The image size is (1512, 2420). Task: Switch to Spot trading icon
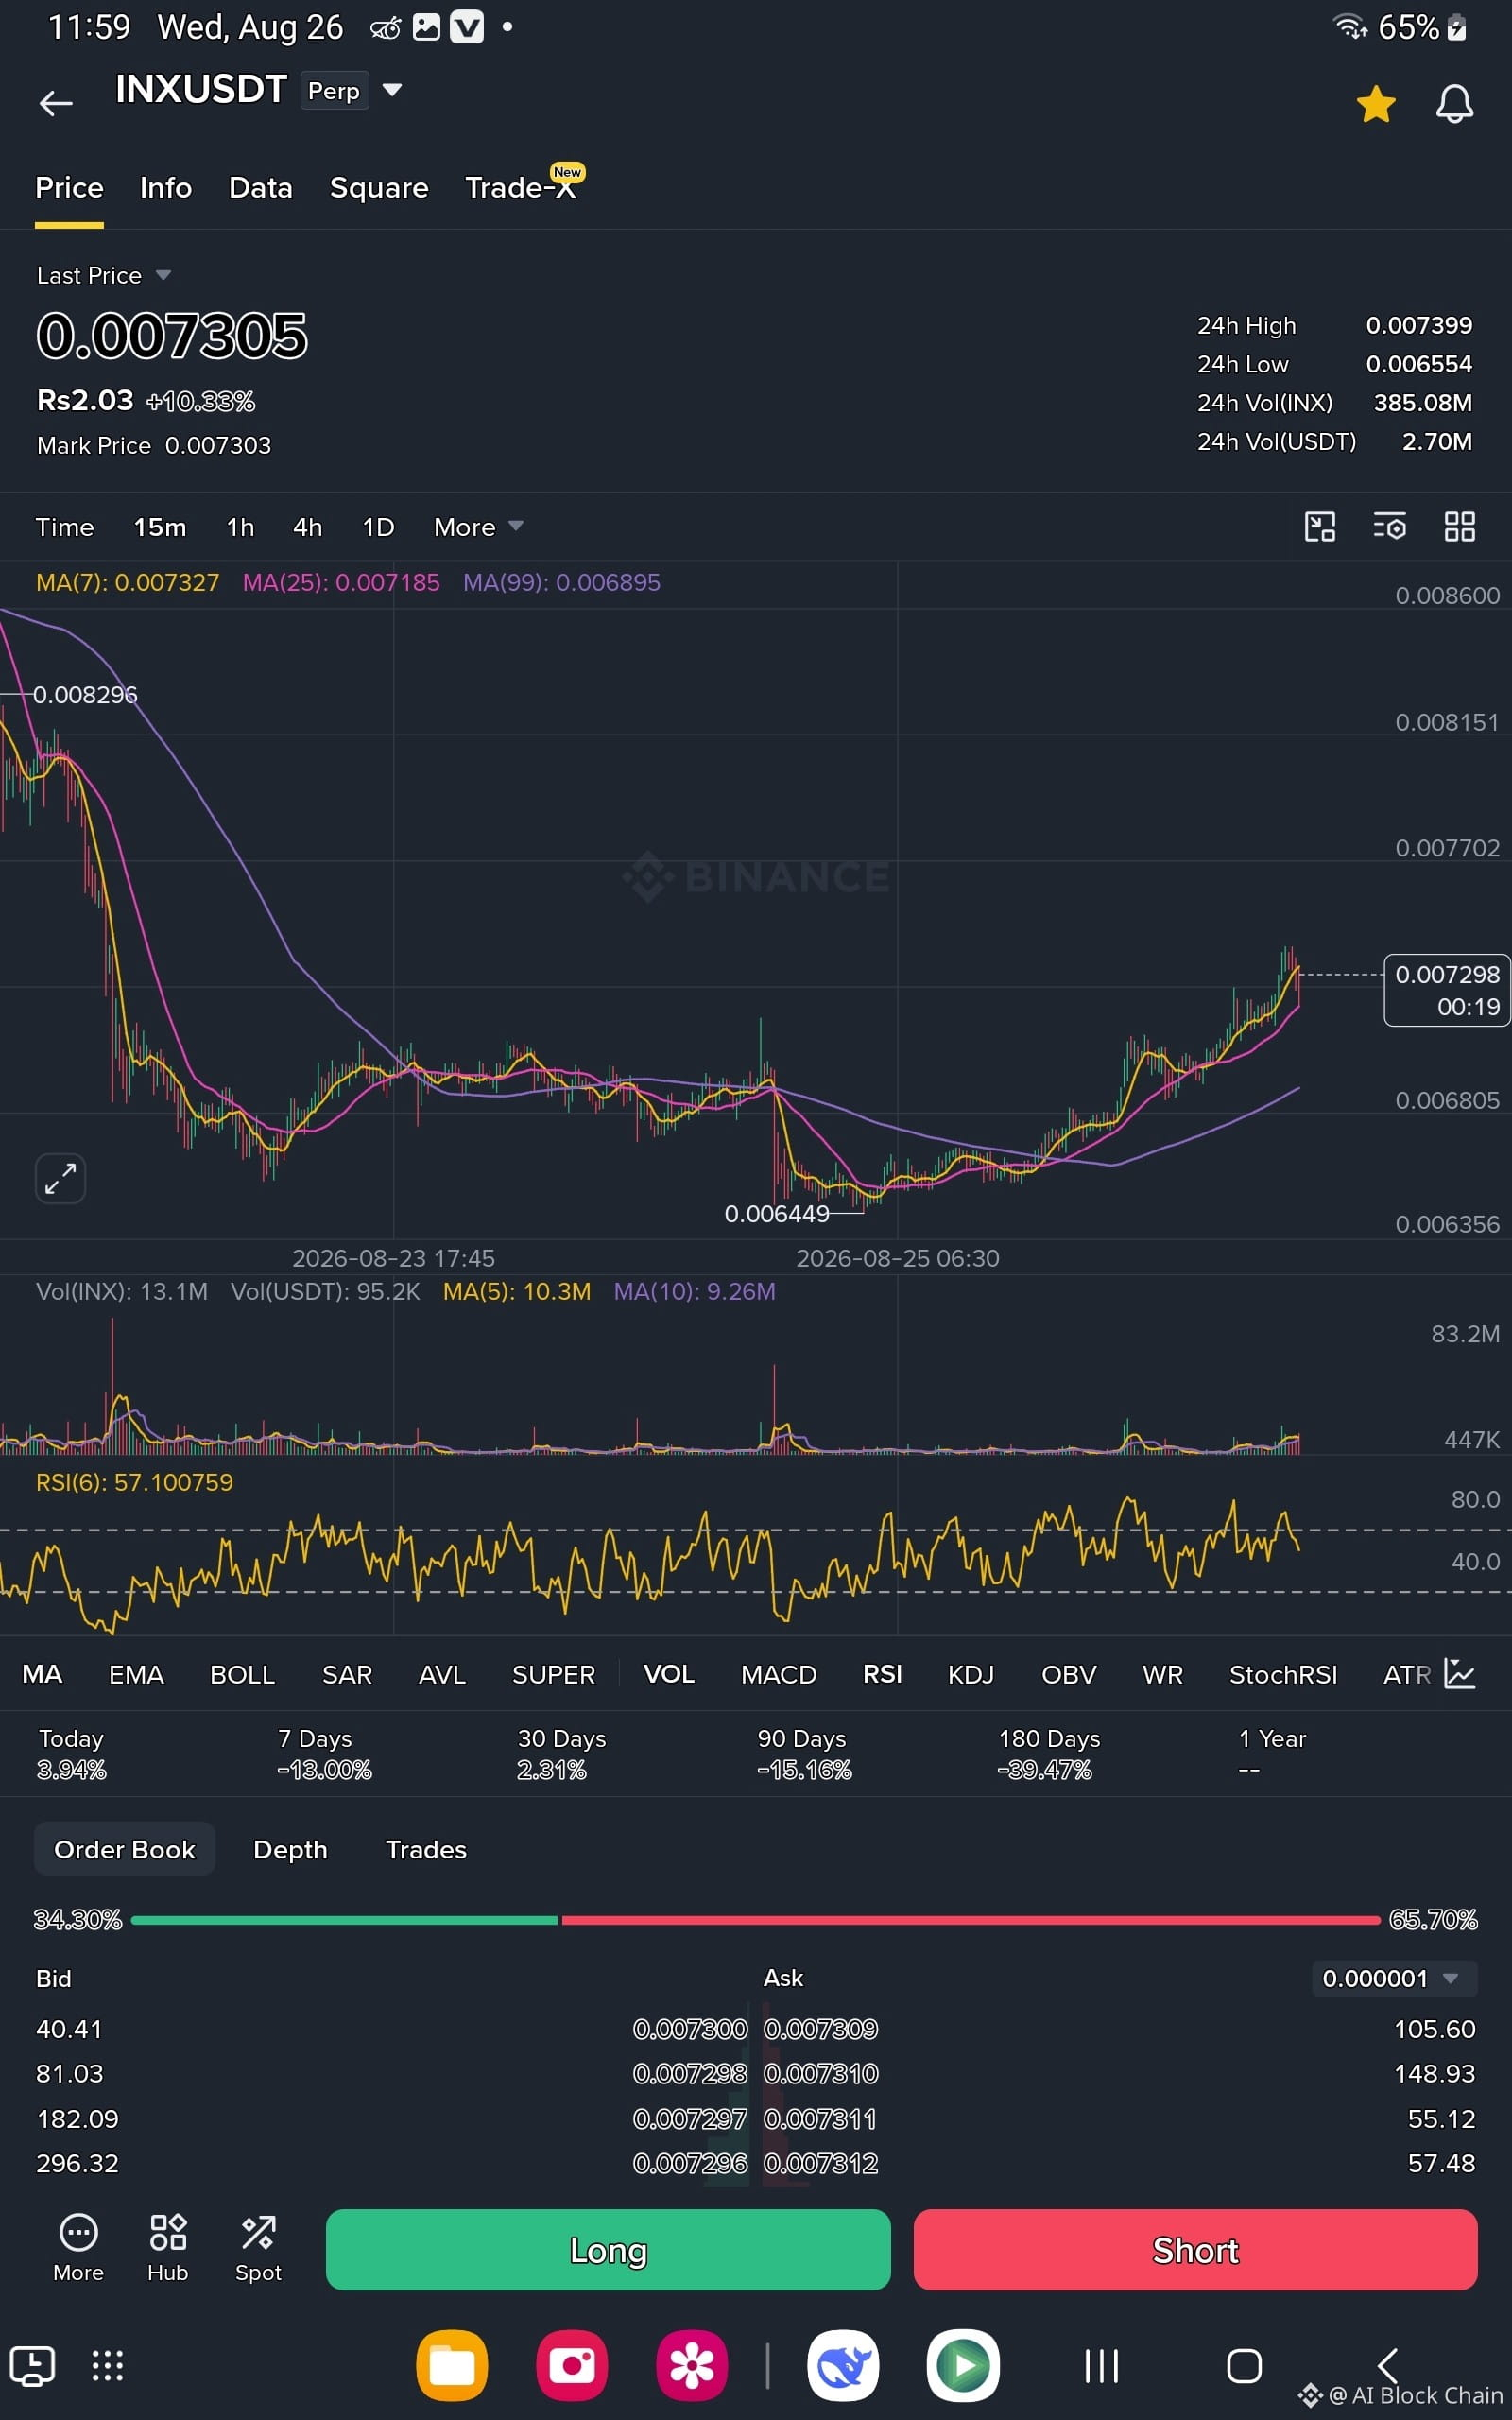(258, 2248)
